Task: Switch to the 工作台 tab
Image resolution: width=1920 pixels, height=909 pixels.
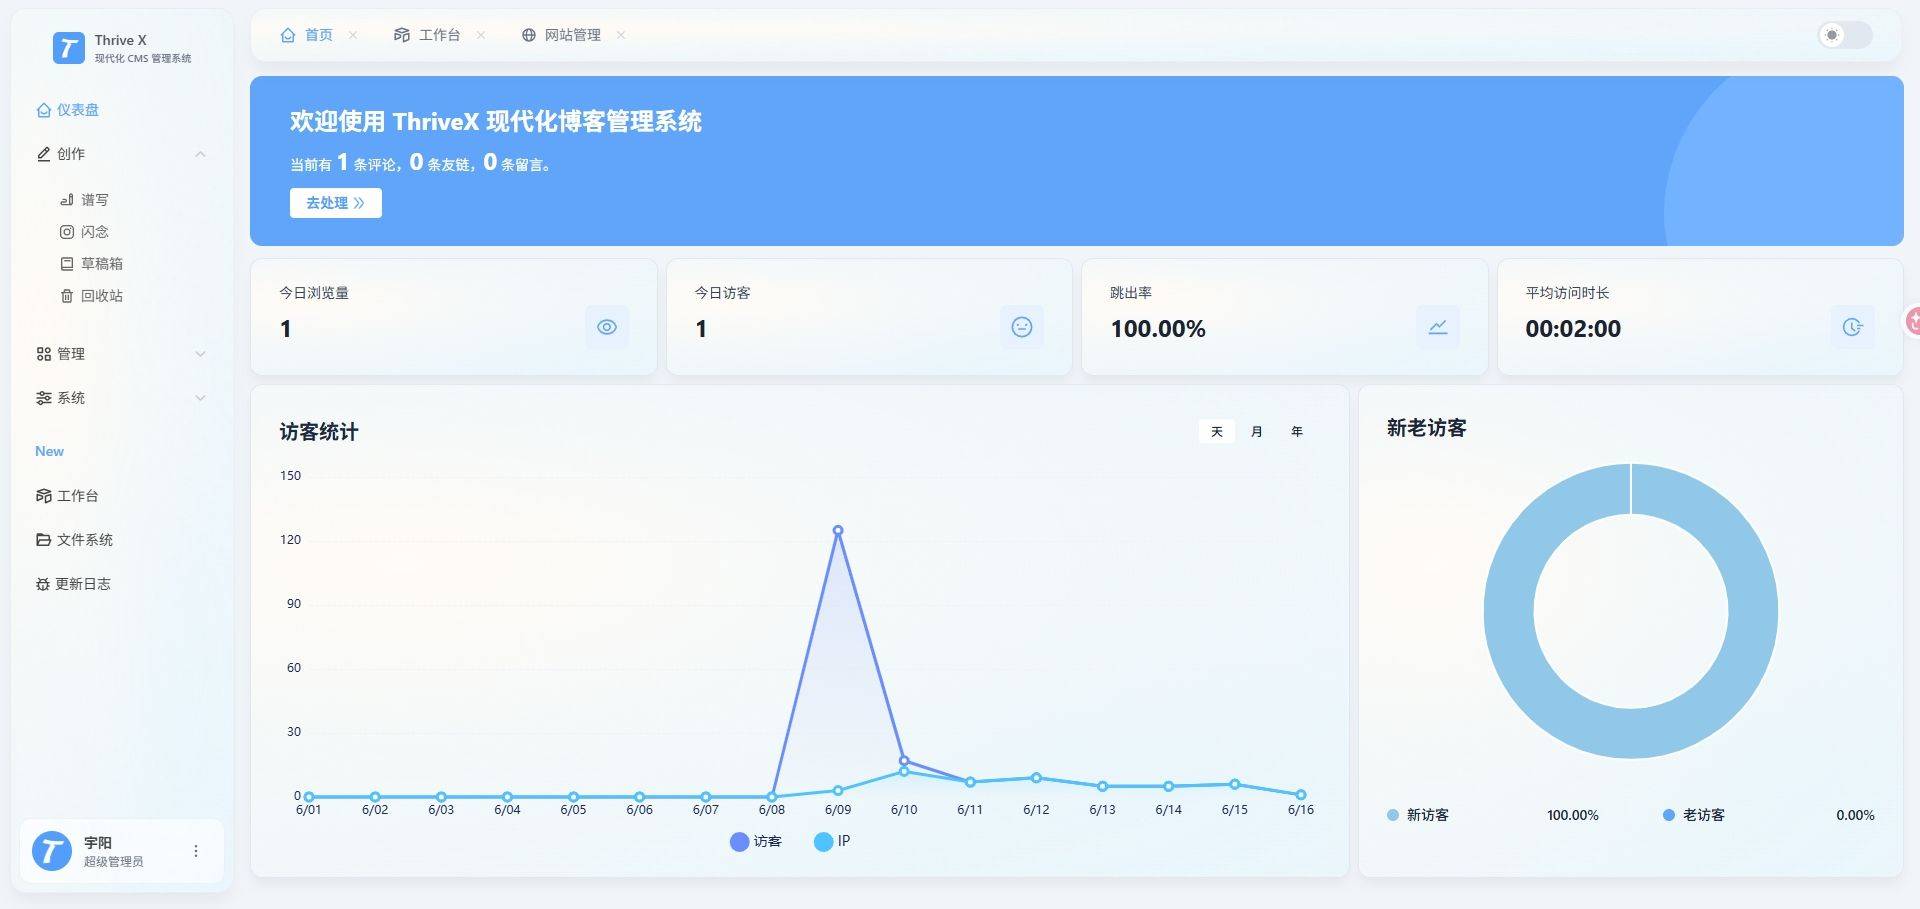Action: (427, 35)
